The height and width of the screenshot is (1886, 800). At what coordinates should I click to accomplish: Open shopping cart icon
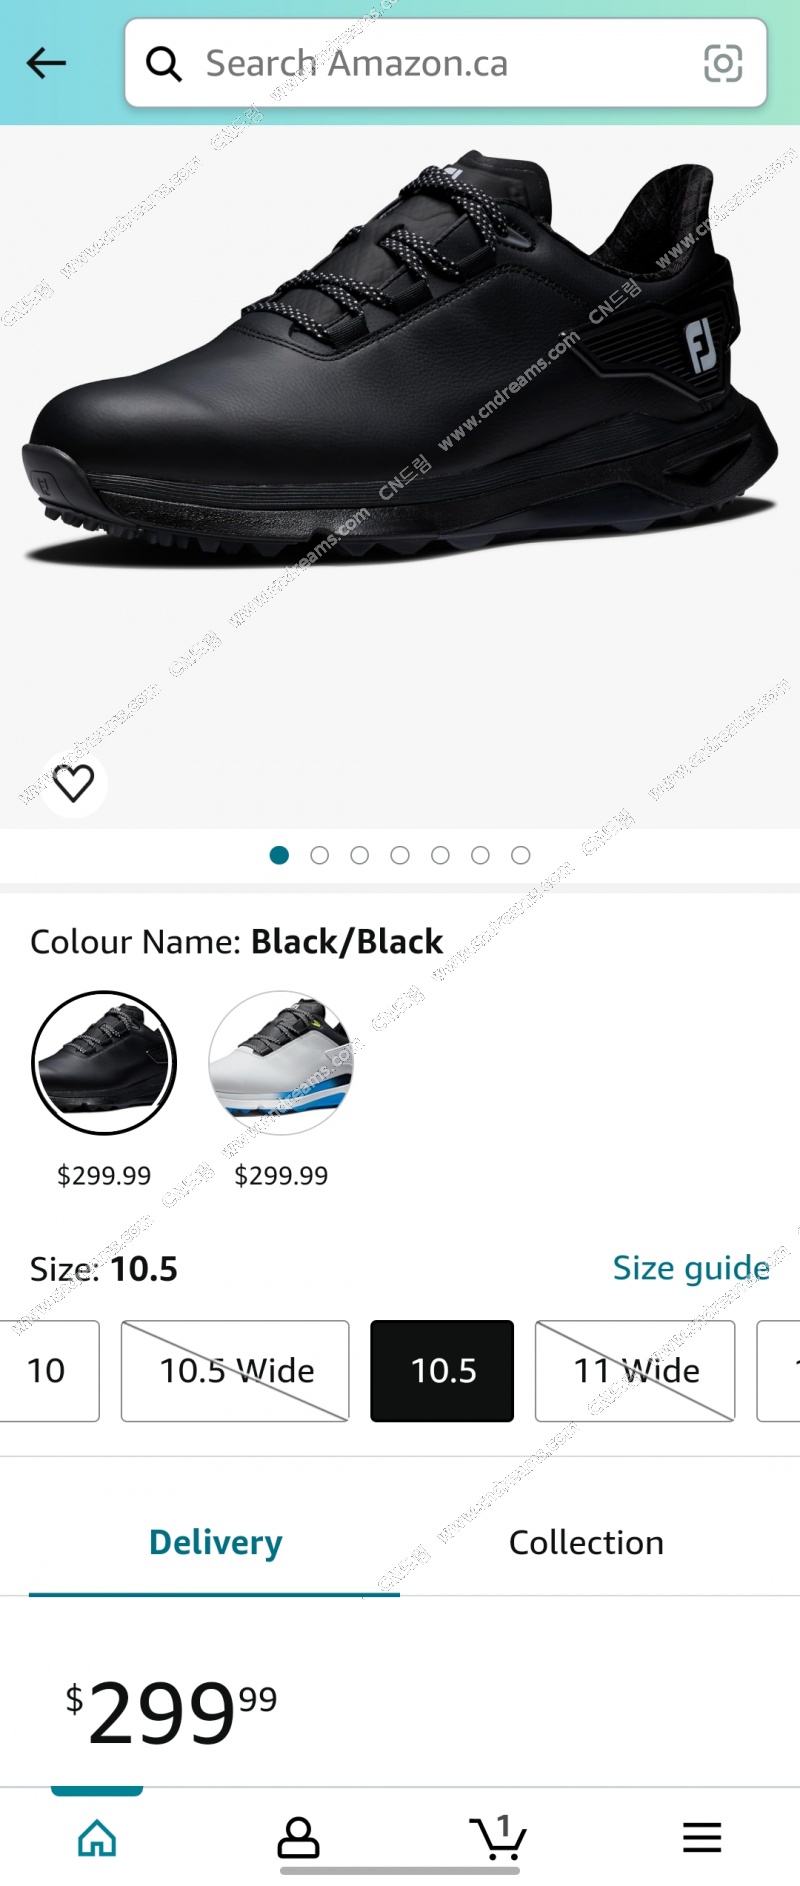point(498,1837)
